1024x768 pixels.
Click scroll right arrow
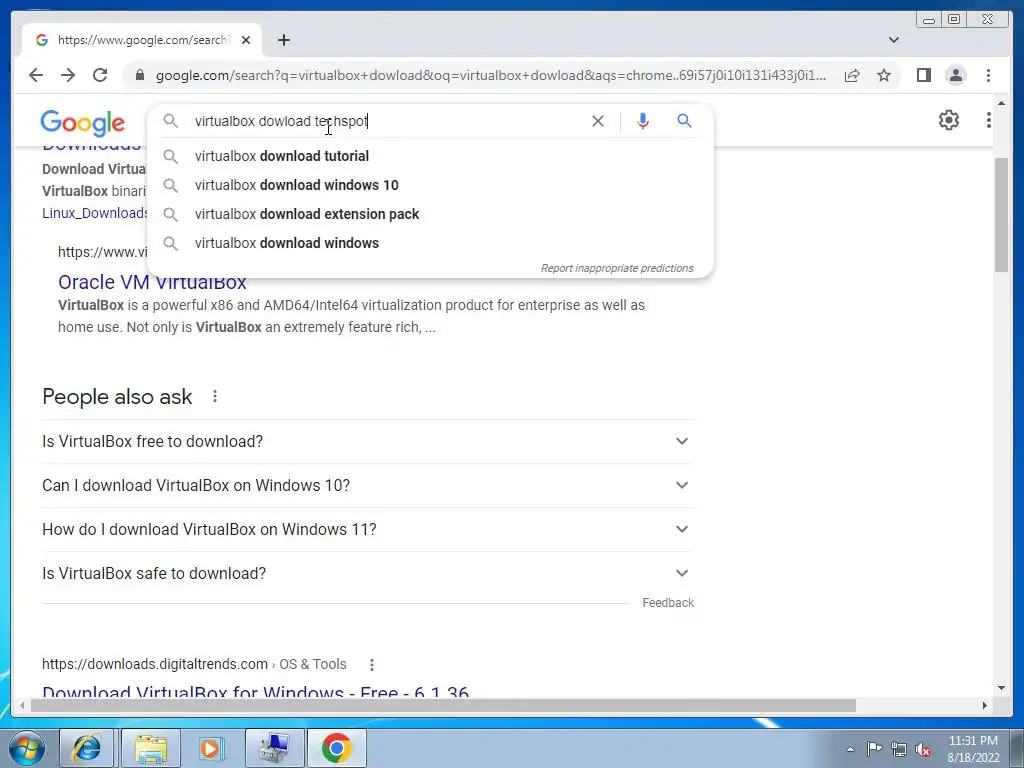tap(985, 705)
